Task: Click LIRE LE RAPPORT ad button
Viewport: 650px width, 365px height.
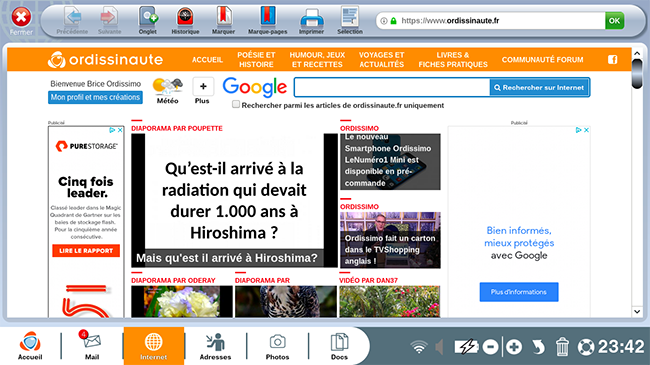Action: point(86,251)
